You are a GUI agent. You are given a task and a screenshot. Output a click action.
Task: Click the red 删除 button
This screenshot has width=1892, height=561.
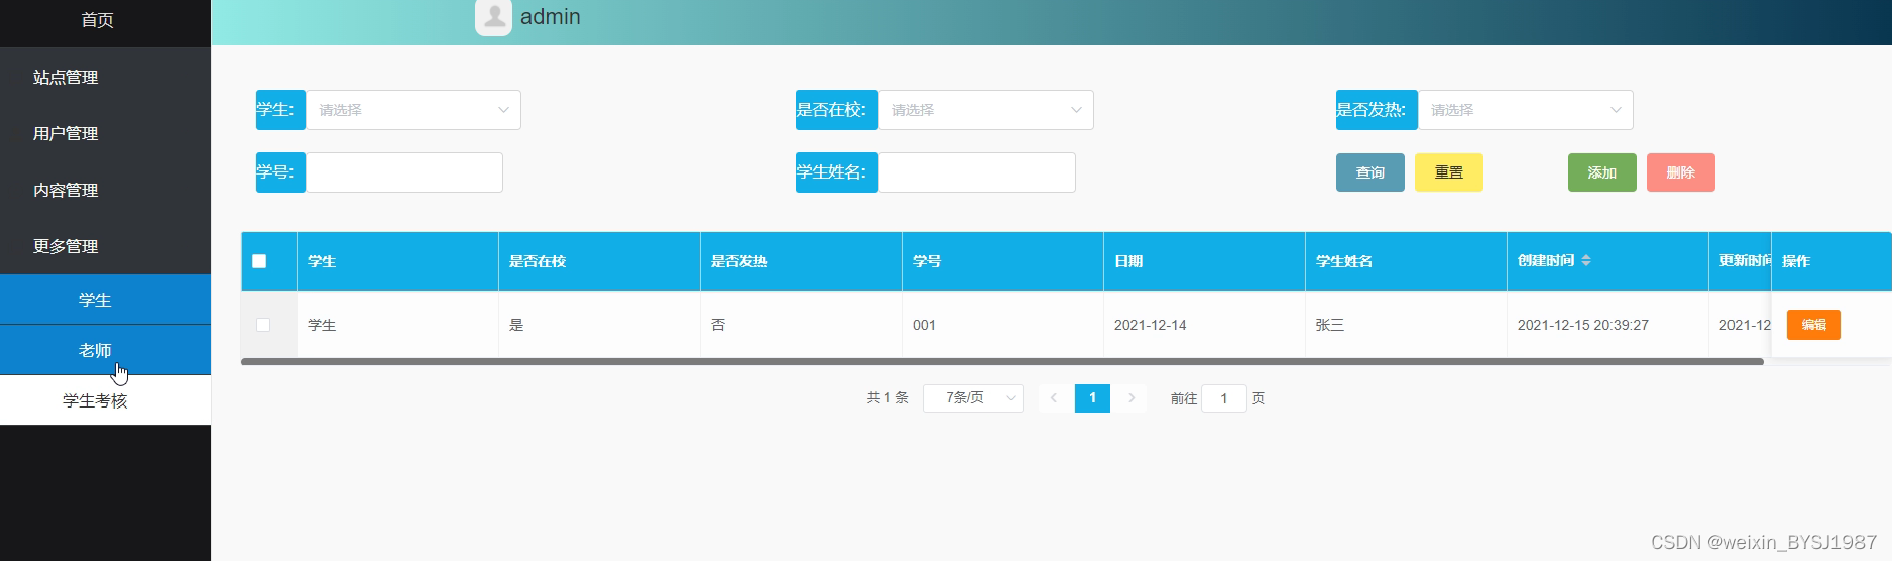click(1681, 172)
